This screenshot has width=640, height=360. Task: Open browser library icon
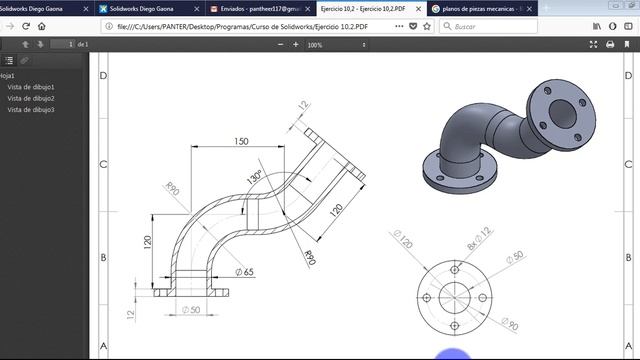597,27
